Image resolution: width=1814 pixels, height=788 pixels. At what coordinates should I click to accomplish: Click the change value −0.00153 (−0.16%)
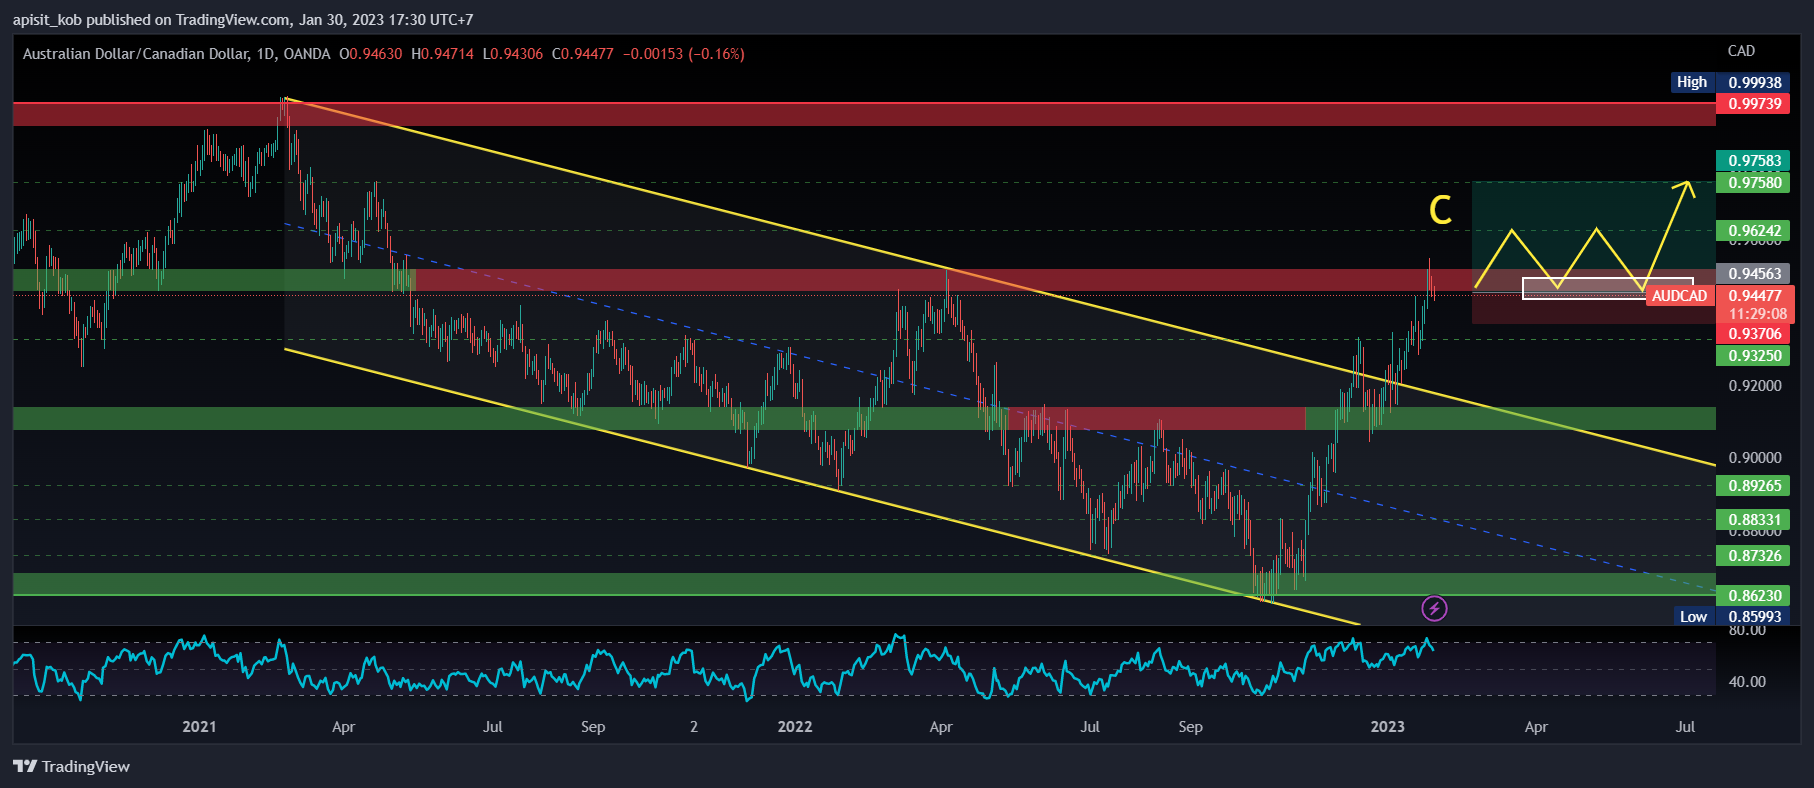[x=683, y=54]
